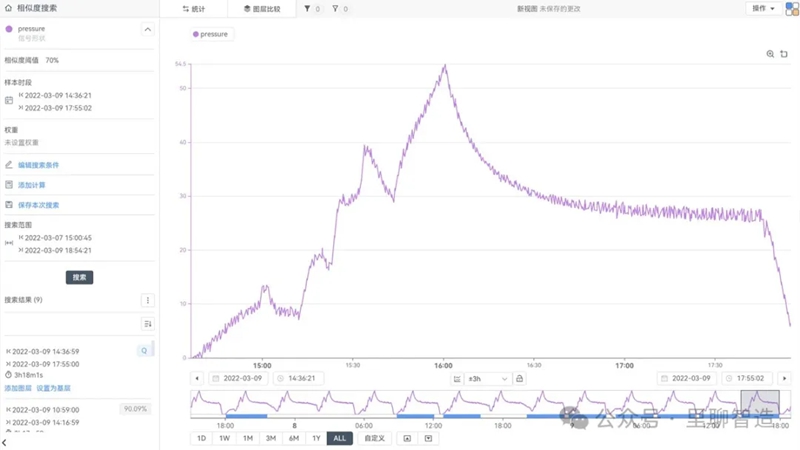Click the 搜索 button
This screenshot has width=800, height=450.
pyautogui.click(x=79, y=277)
